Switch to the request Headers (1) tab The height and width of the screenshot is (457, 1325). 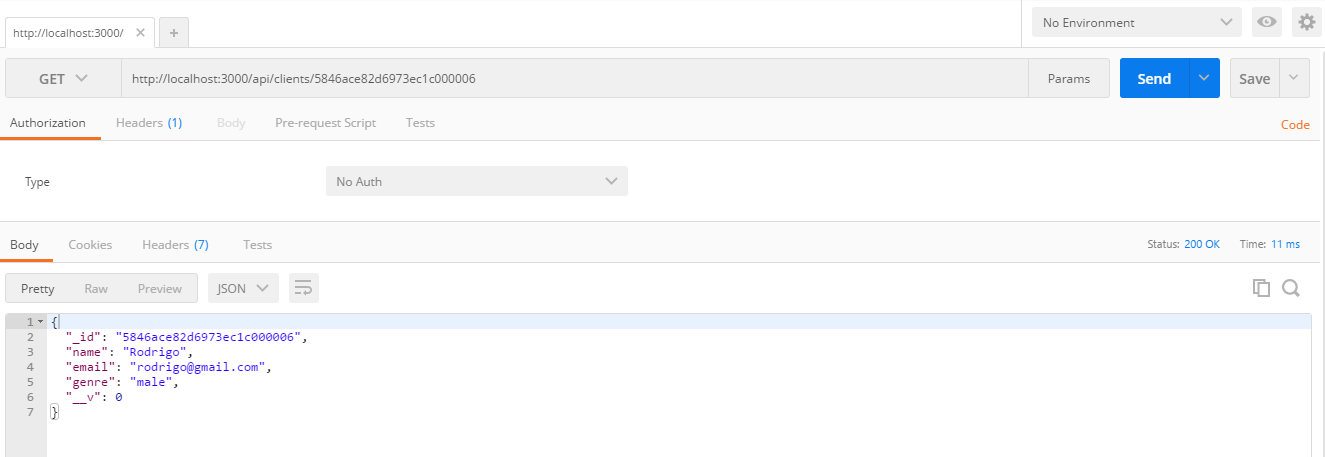149,123
